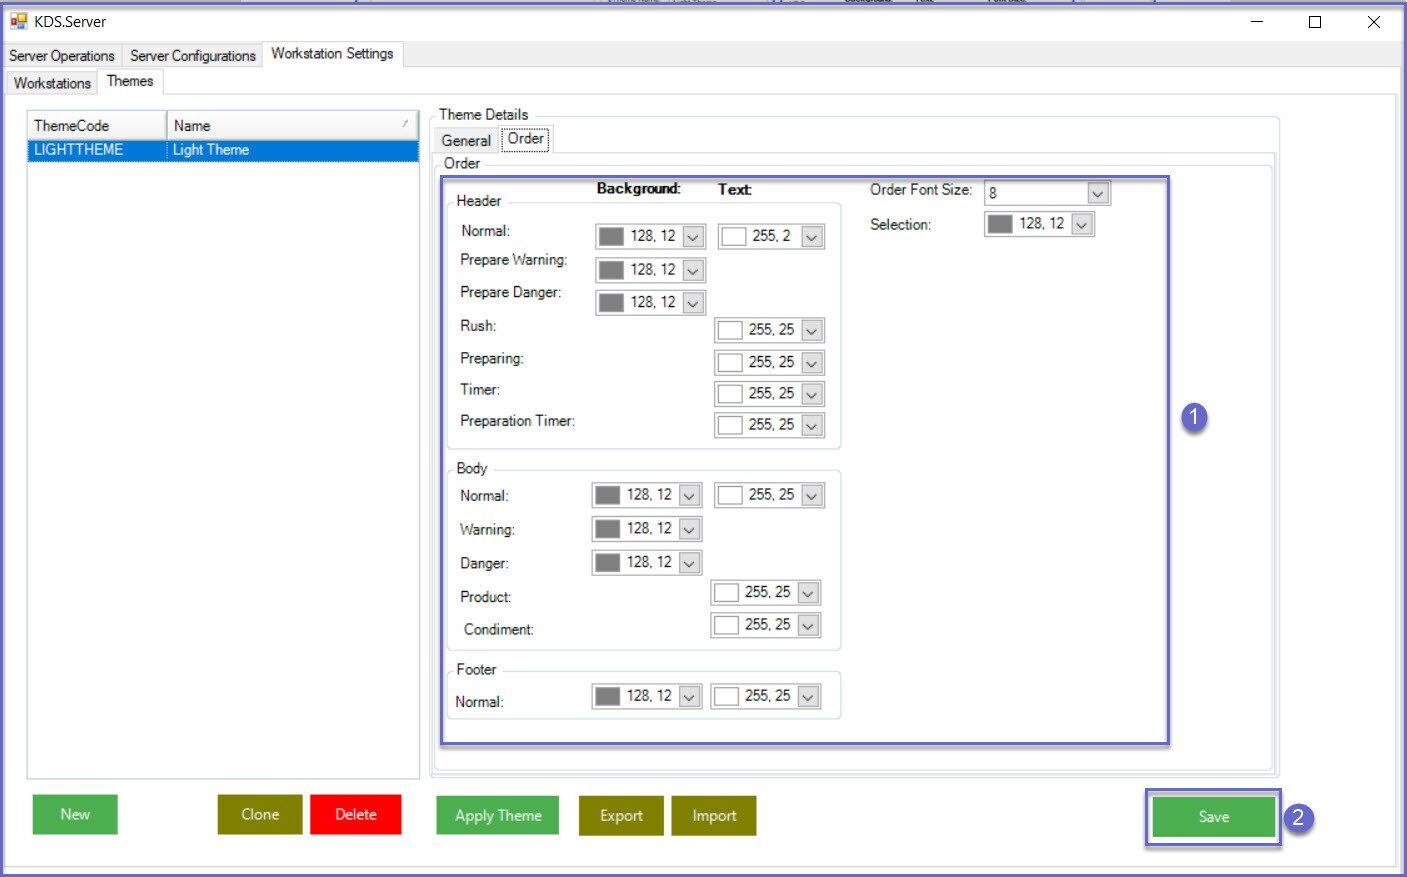Click the Export button
This screenshot has width=1407, height=877.
(621, 815)
